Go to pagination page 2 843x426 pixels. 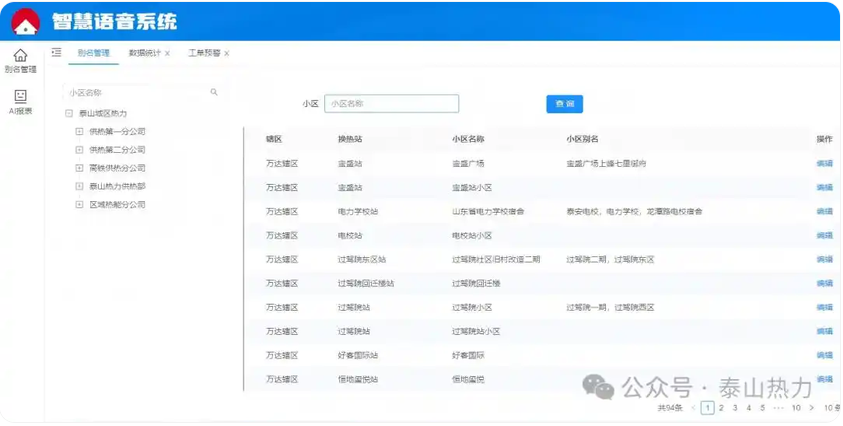(x=721, y=408)
